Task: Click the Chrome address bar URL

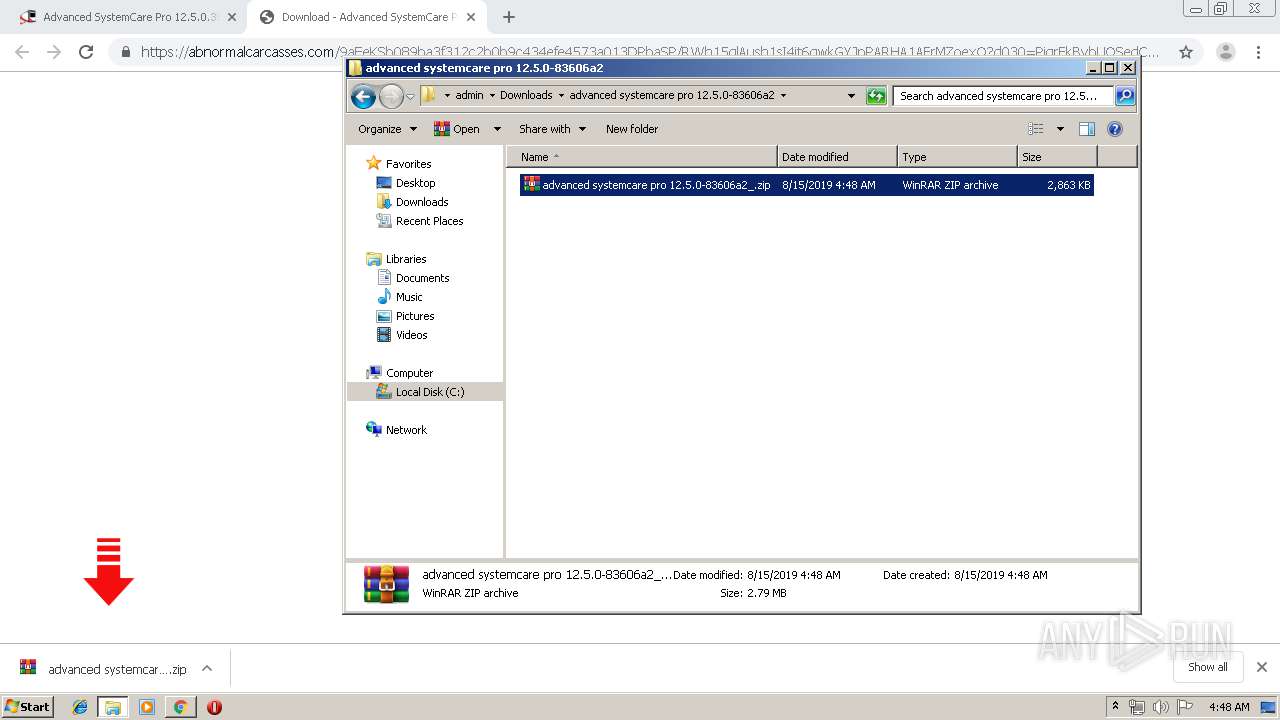Action: 650,52
